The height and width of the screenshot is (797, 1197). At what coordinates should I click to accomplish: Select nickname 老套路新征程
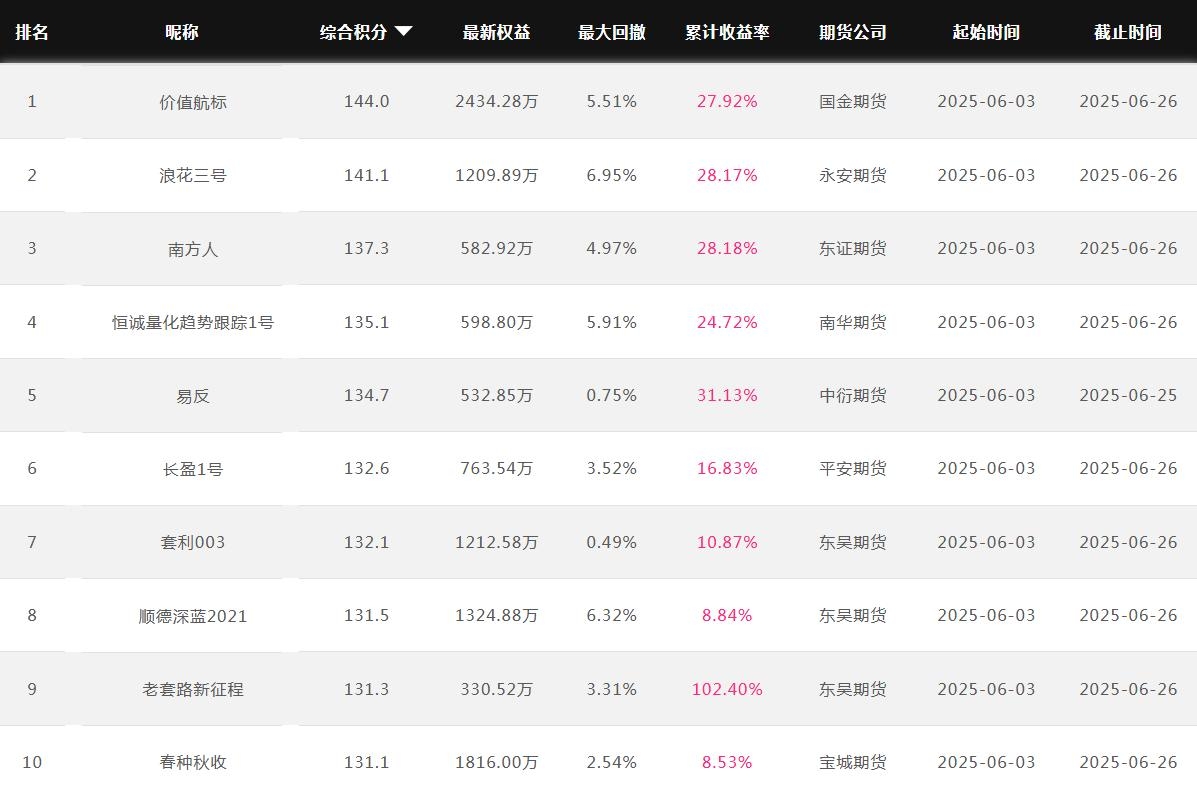pyautogui.click(x=193, y=689)
